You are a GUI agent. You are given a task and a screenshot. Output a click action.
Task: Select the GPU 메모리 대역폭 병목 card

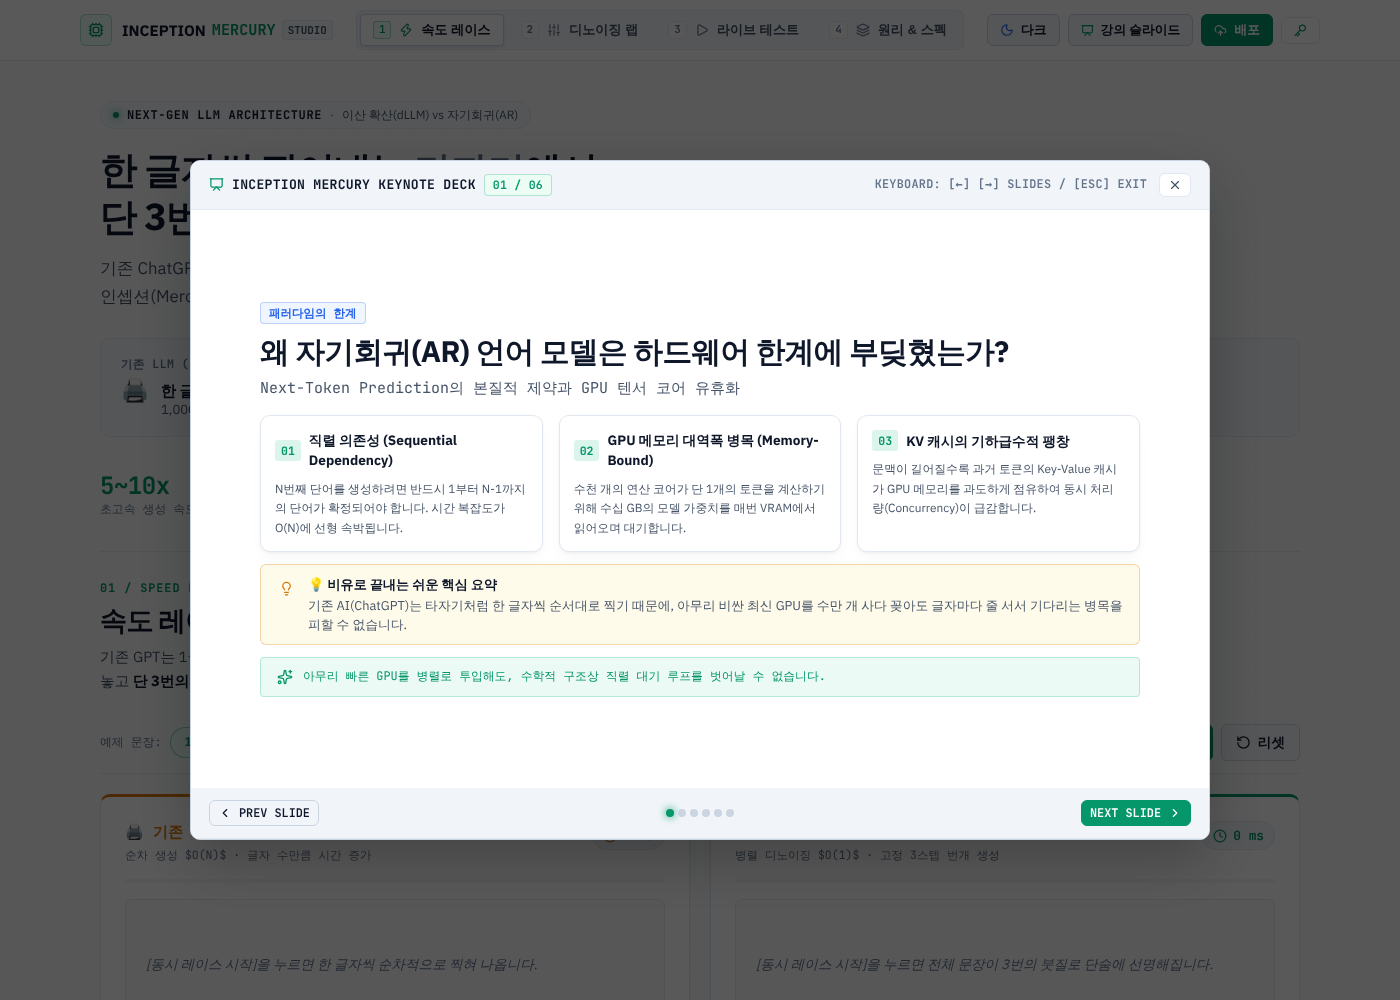pyautogui.click(x=700, y=484)
